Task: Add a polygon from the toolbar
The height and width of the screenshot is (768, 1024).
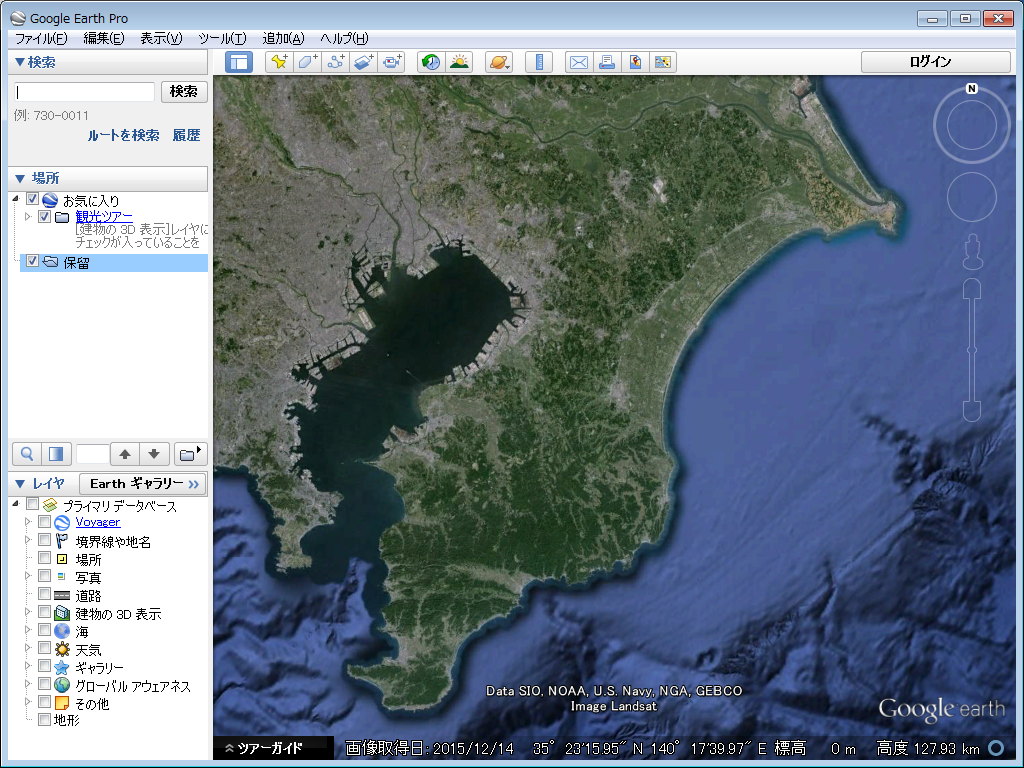Action: coord(308,63)
